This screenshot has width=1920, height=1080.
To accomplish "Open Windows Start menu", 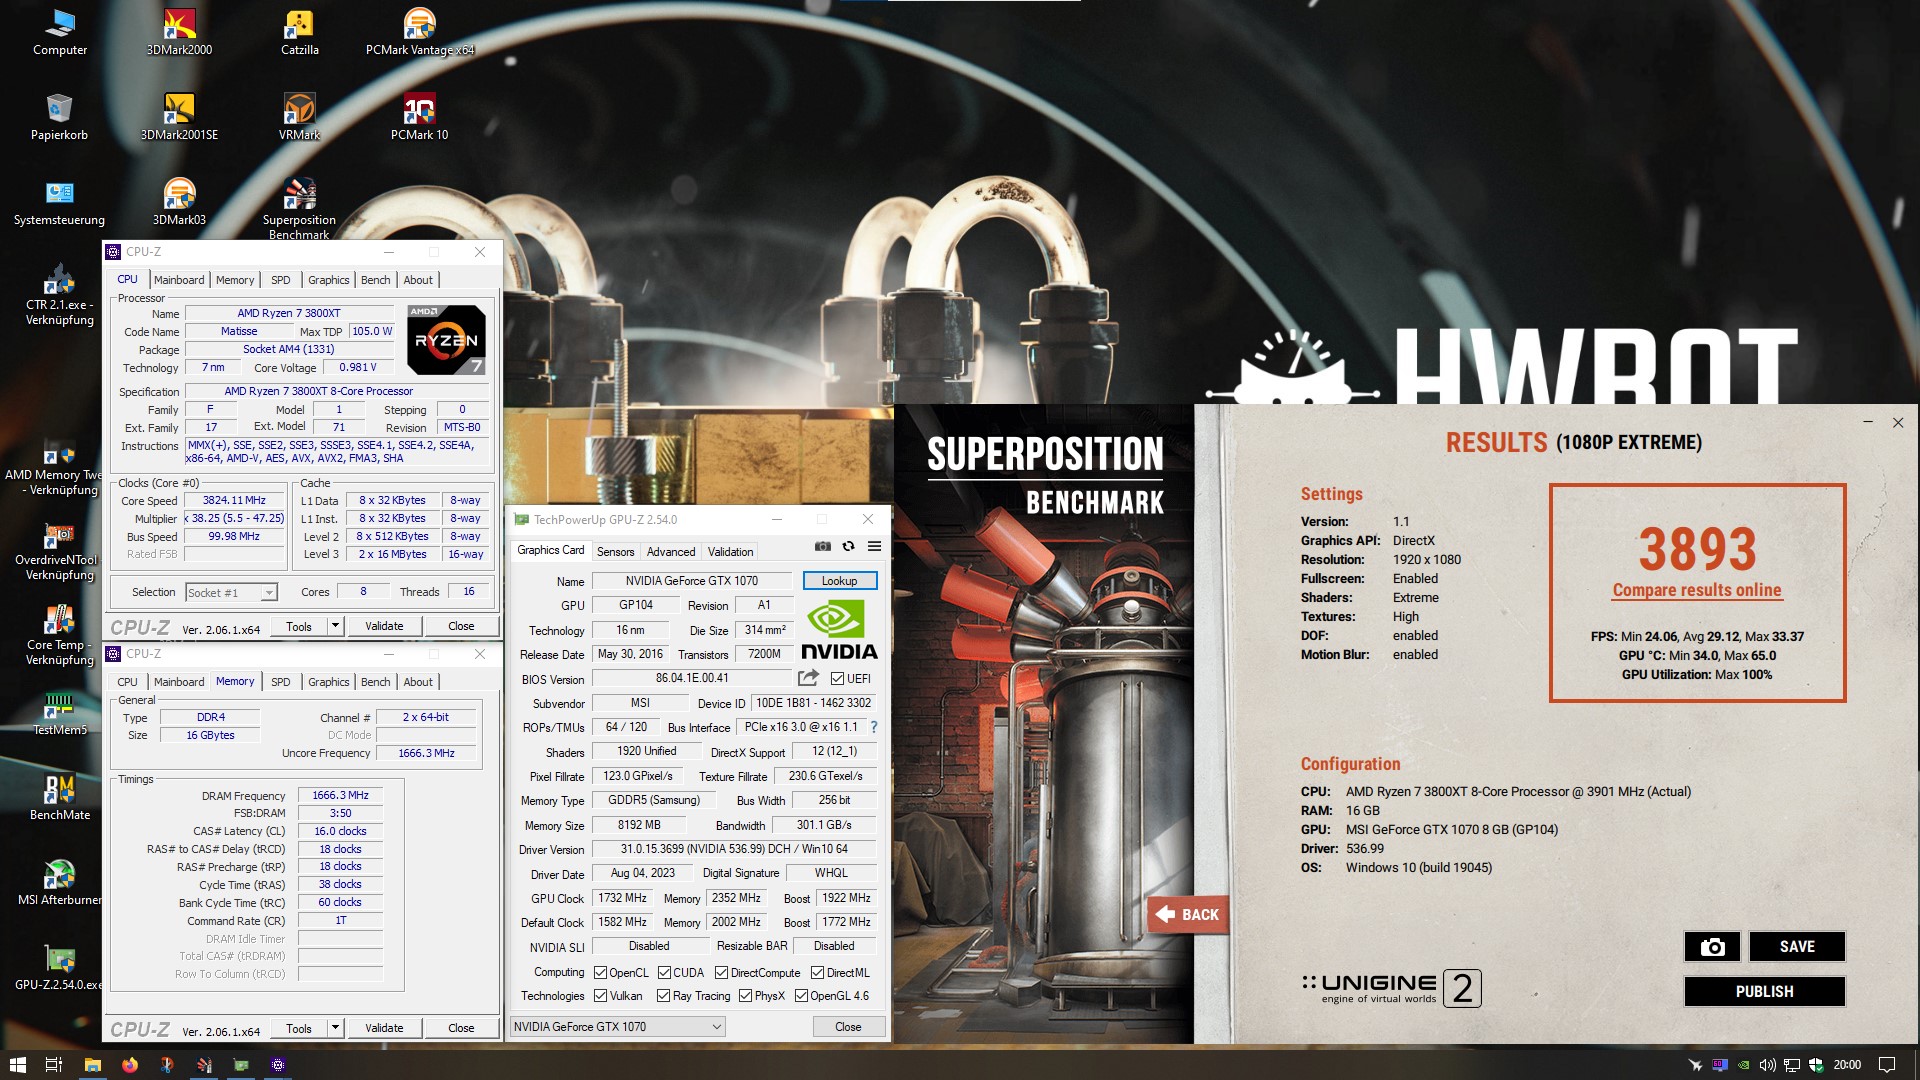I will [17, 1065].
